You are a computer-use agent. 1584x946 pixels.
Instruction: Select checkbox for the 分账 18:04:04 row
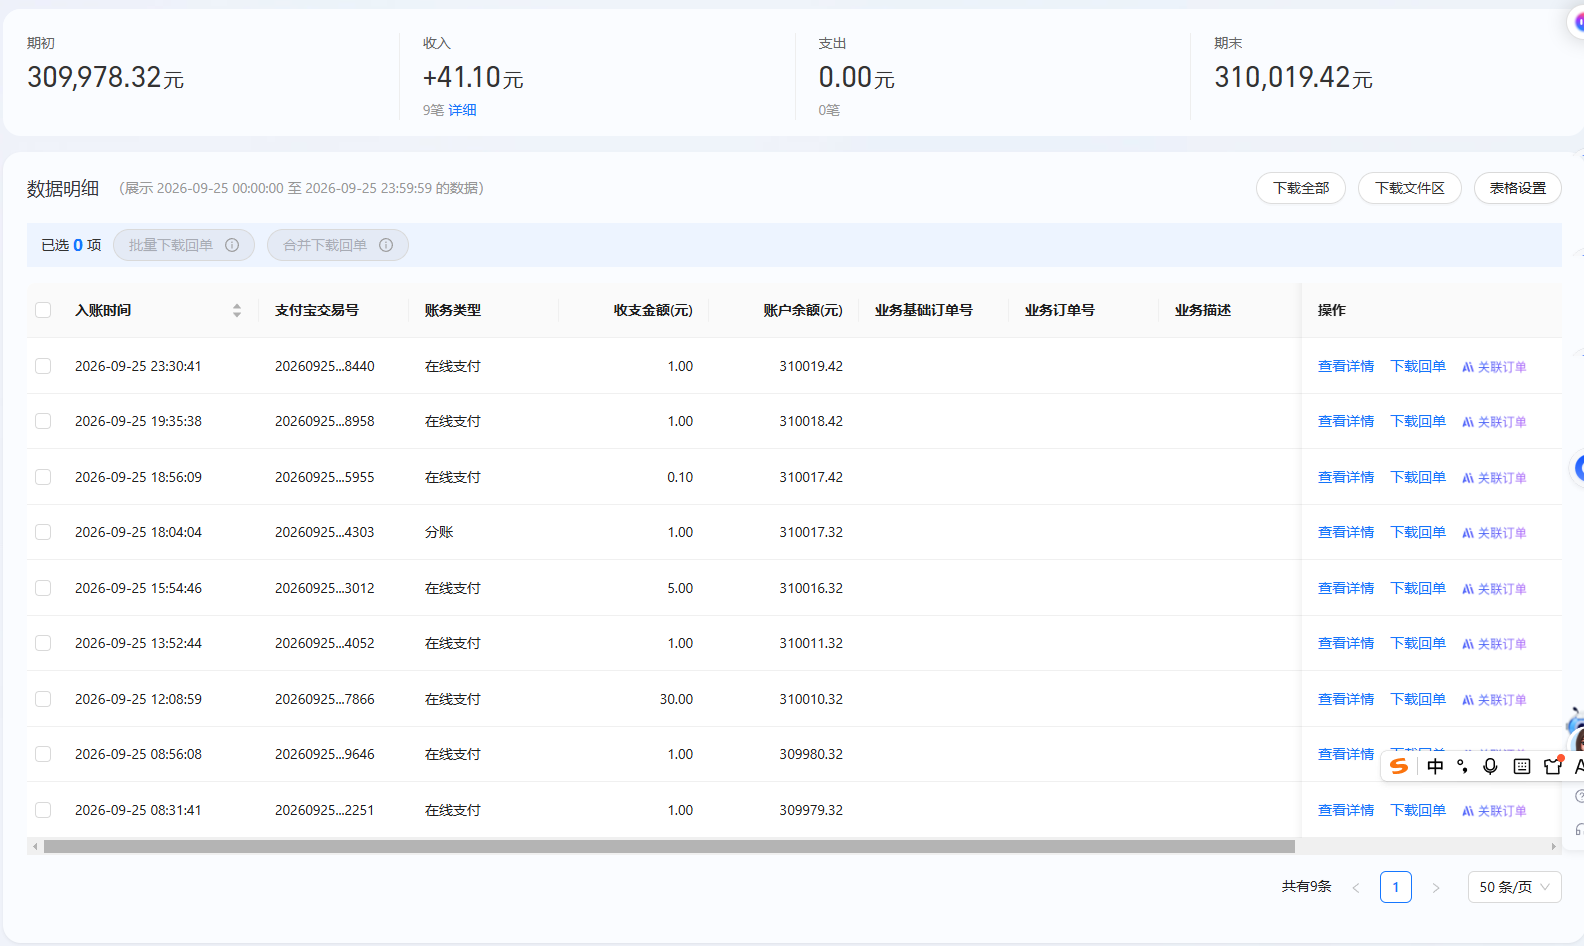(43, 532)
